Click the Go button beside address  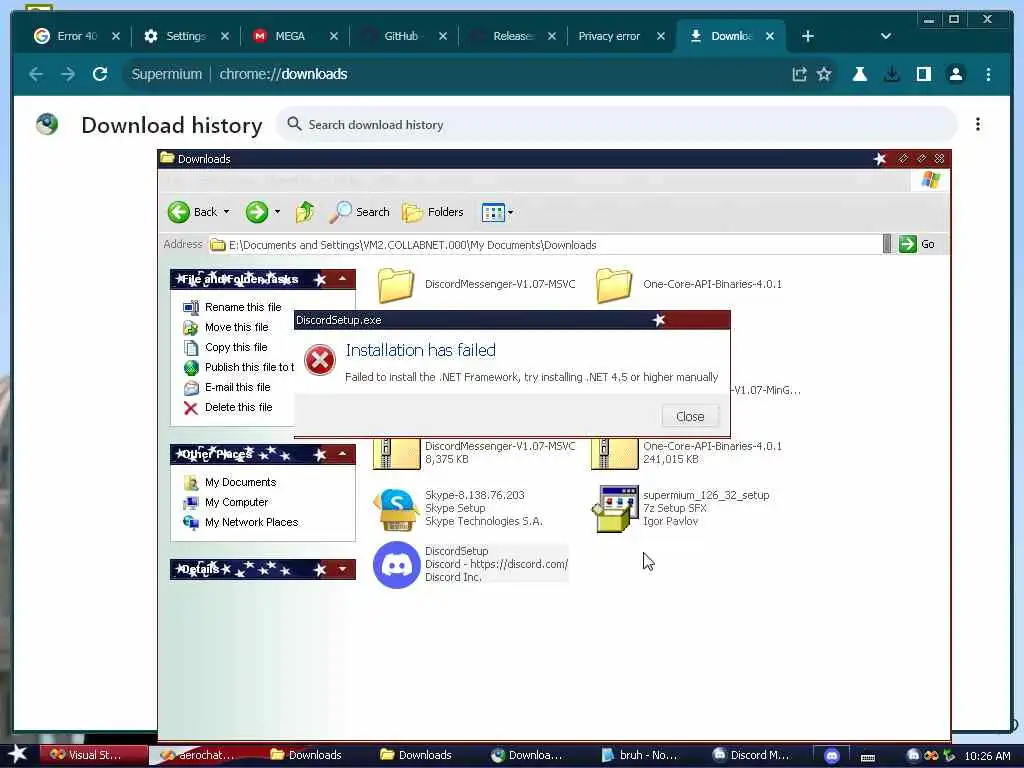point(917,244)
